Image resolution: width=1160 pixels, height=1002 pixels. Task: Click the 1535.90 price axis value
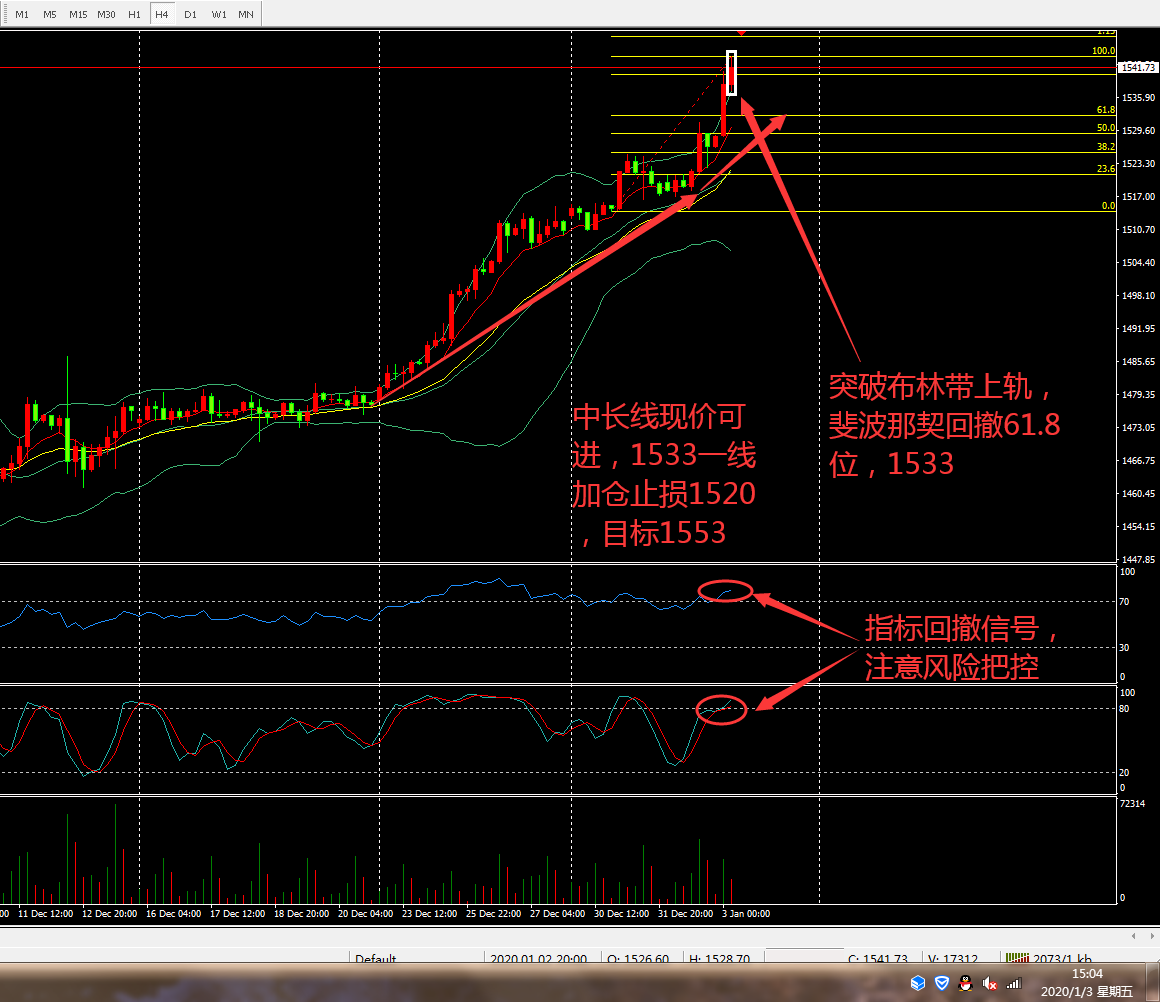pos(1138,98)
